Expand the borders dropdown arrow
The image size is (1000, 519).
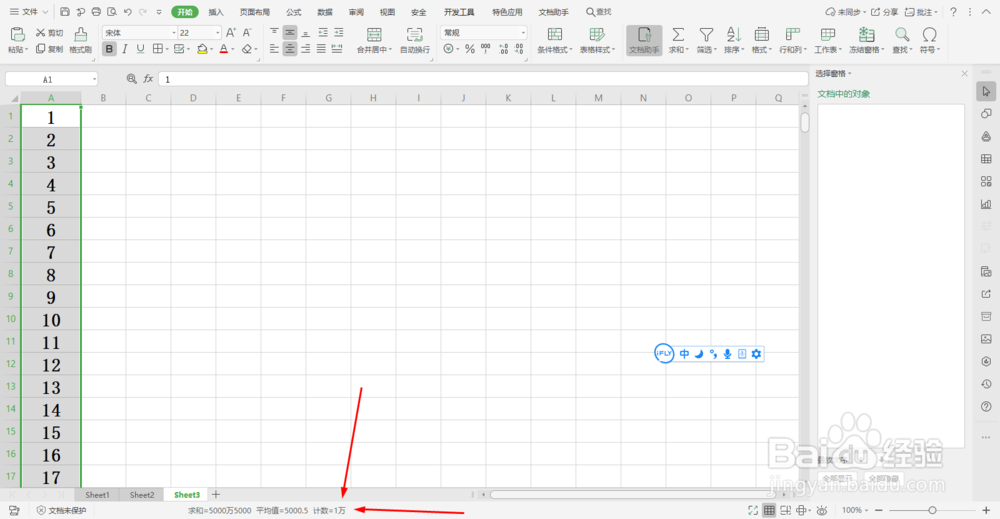(168, 49)
